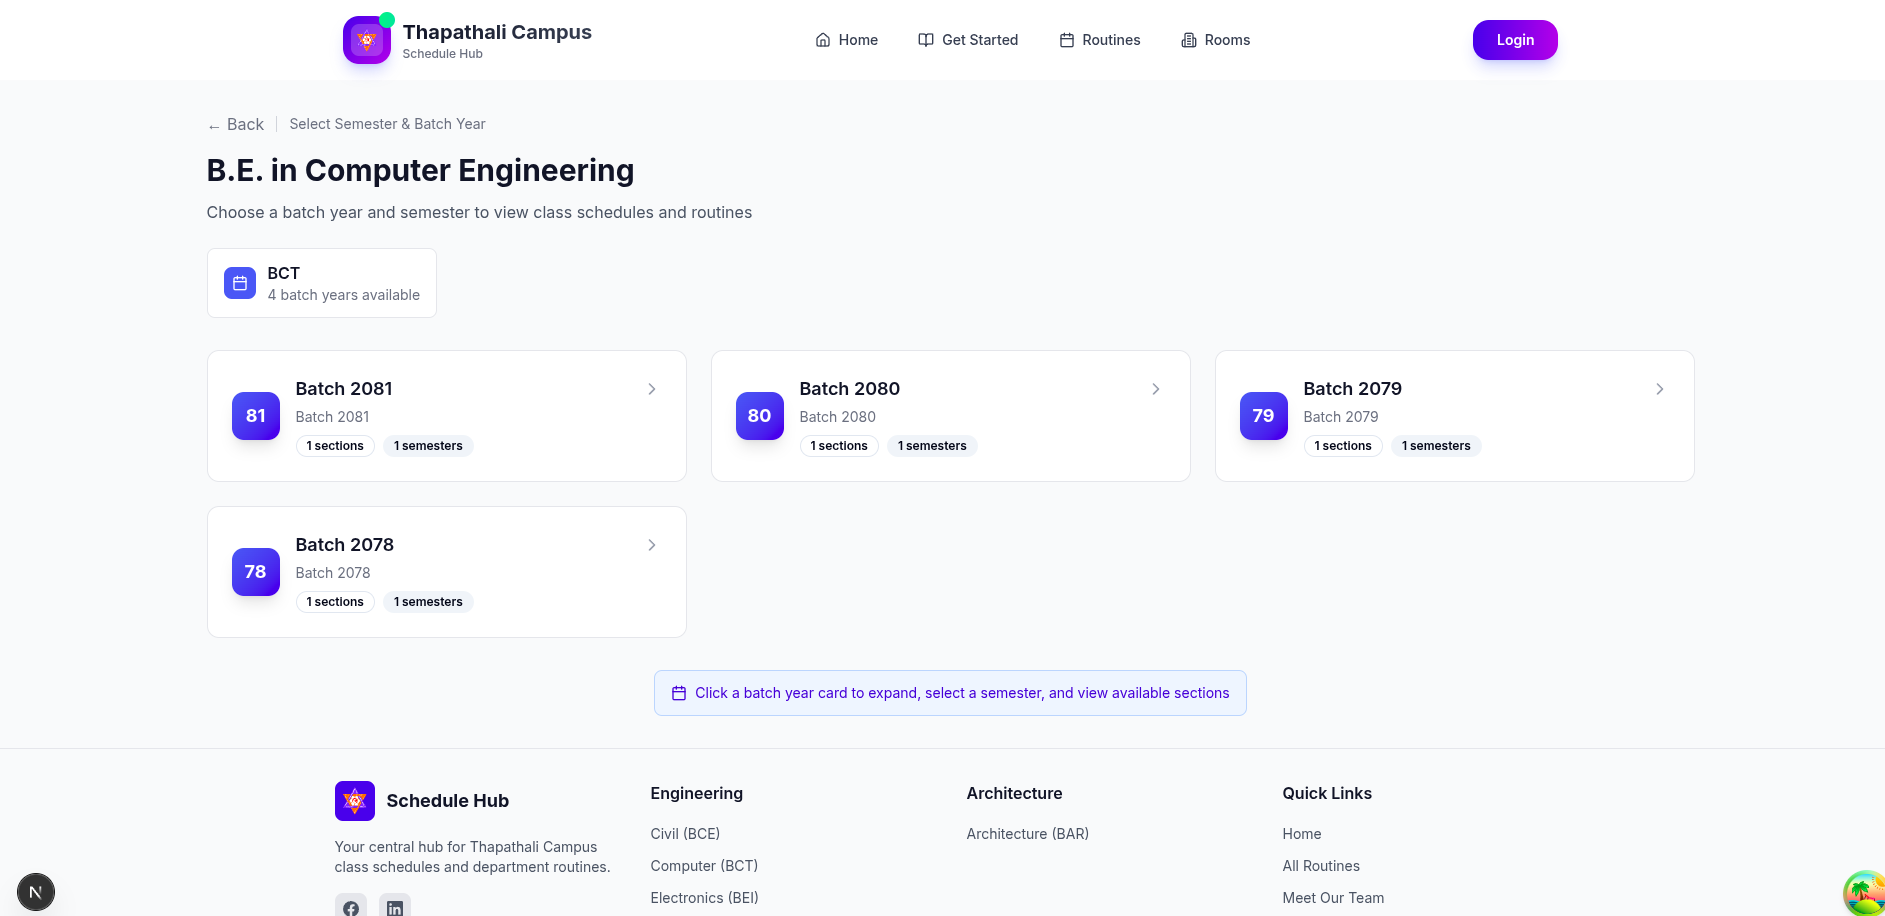Click the "Architecture" footer heading

1014,793
